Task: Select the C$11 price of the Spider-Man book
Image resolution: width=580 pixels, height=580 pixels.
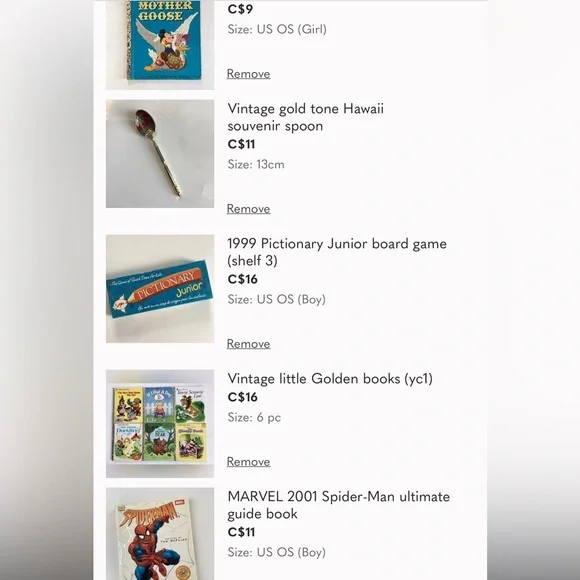Action: [x=242, y=532]
